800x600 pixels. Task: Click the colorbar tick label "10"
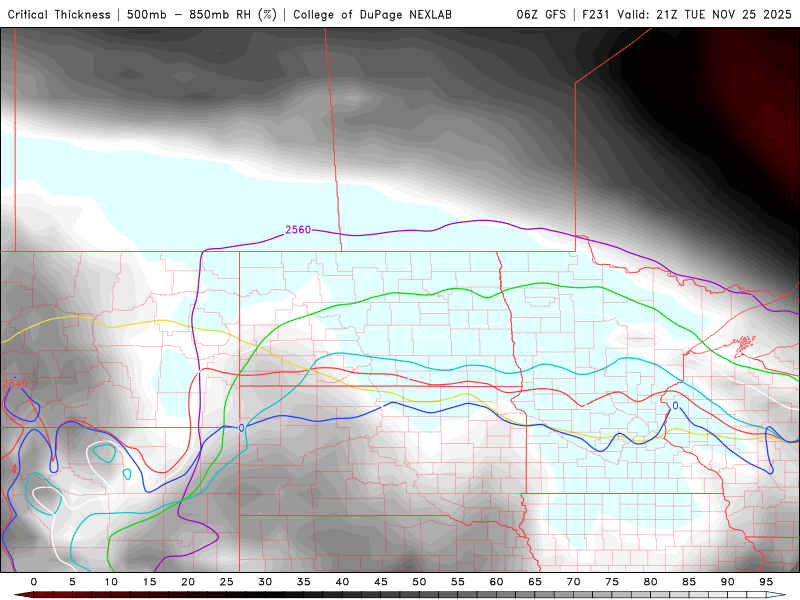point(111,582)
